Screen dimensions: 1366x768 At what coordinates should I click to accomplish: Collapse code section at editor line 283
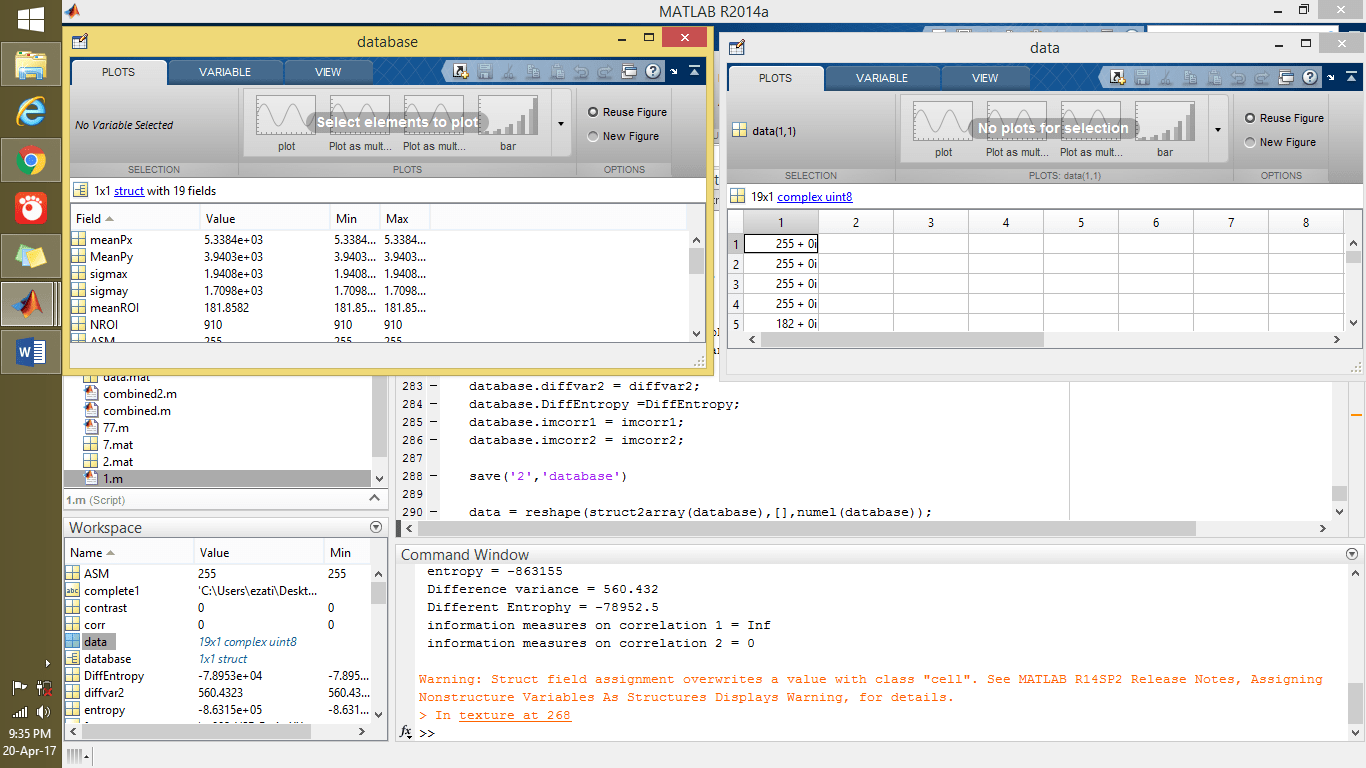pos(434,386)
